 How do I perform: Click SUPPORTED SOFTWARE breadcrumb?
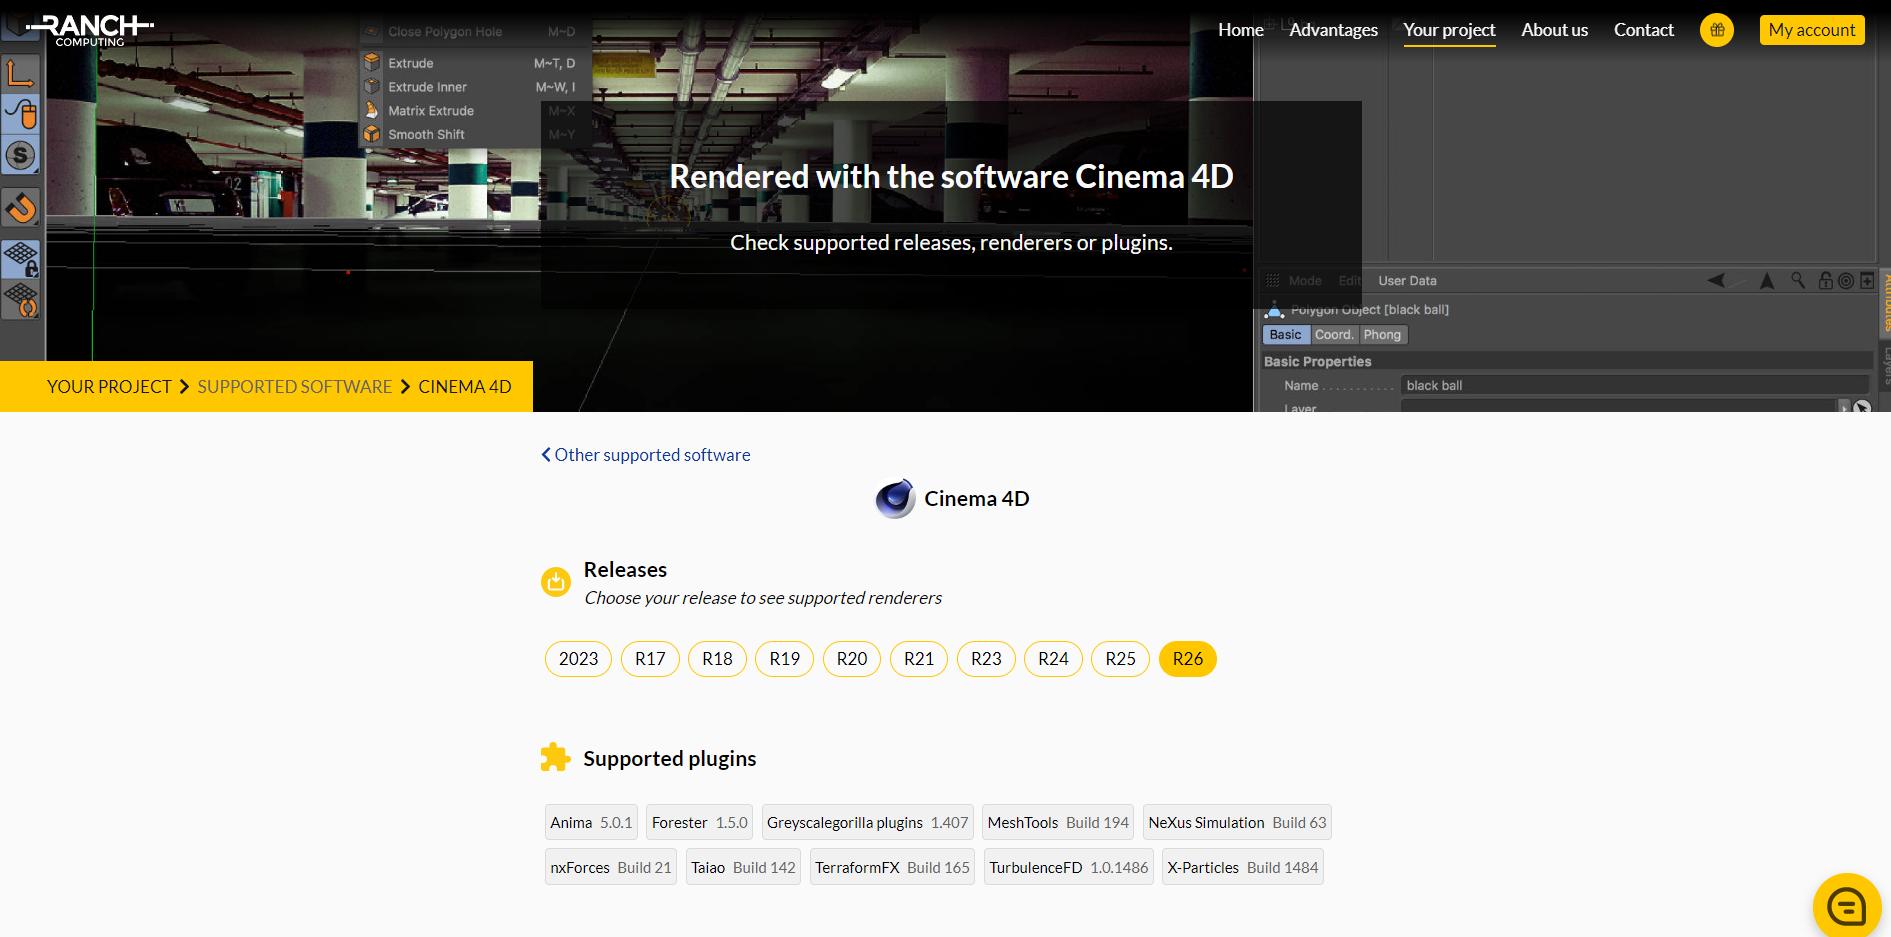point(295,387)
